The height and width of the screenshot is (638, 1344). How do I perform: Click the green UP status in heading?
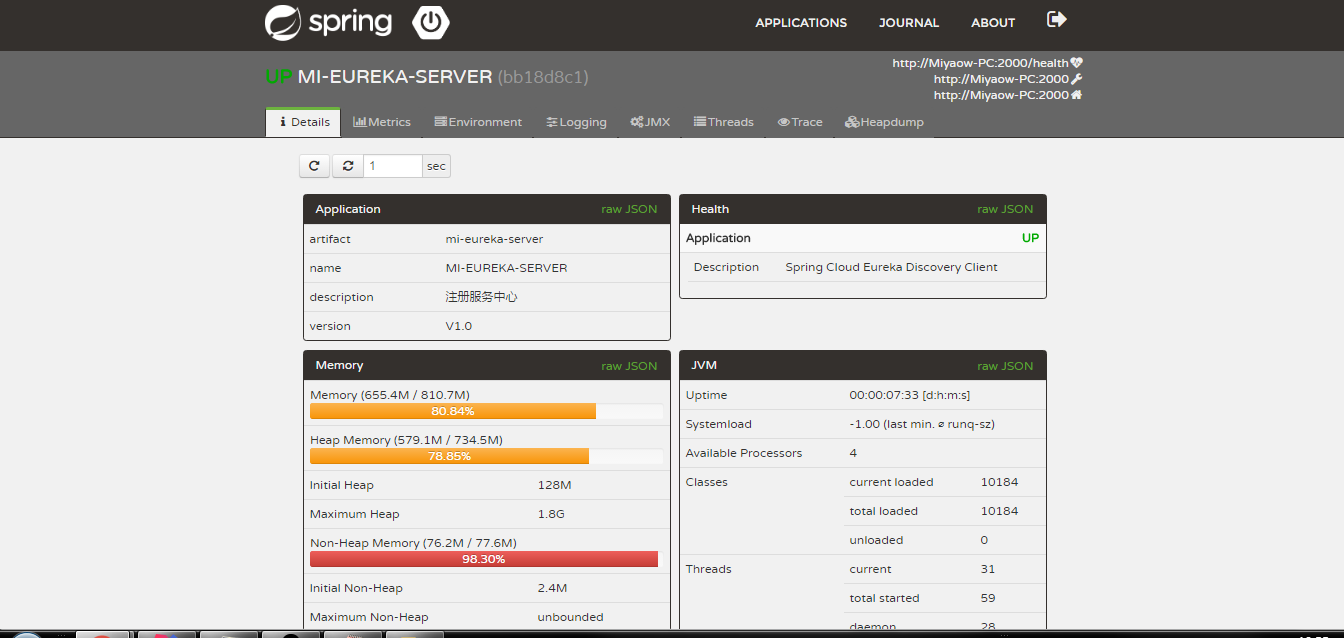pyautogui.click(x=279, y=77)
